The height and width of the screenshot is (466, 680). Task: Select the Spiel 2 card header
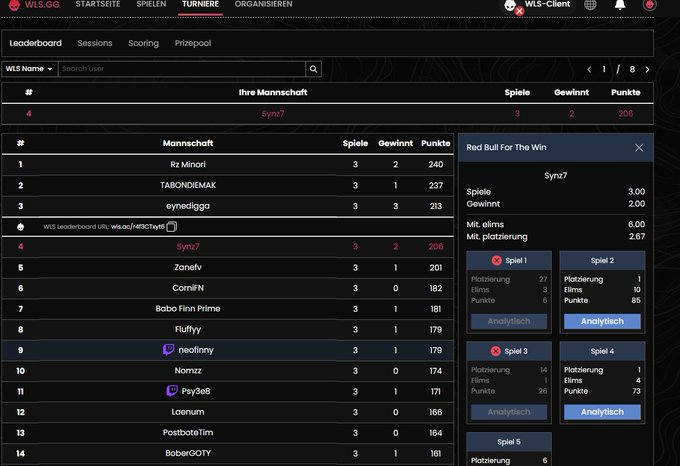tap(602, 261)
